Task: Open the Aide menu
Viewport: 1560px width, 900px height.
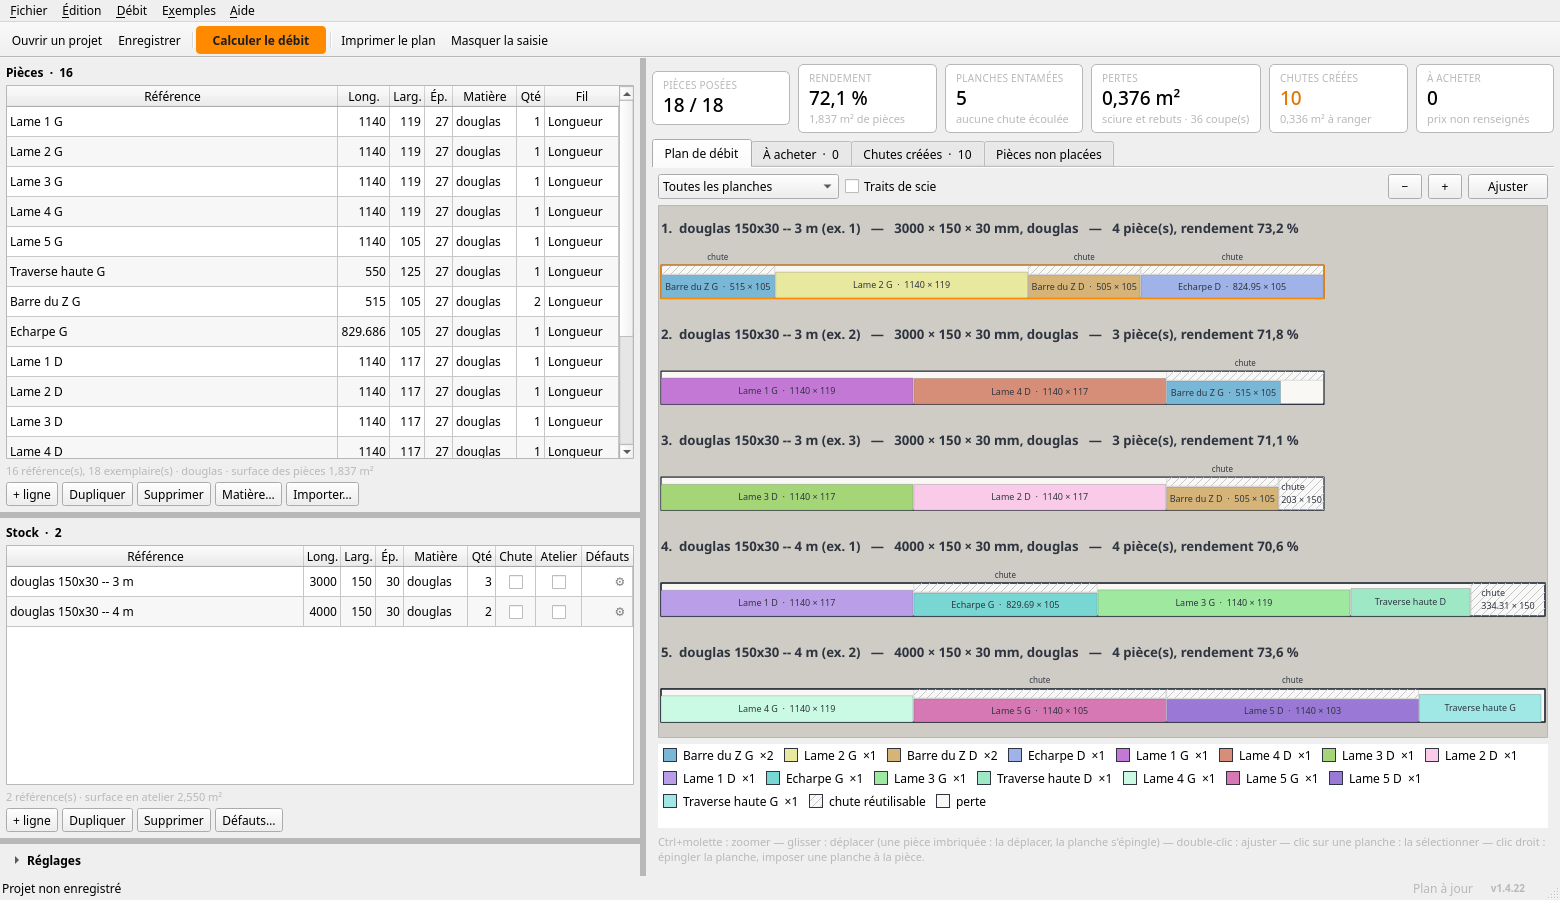Action: (242, 11)
